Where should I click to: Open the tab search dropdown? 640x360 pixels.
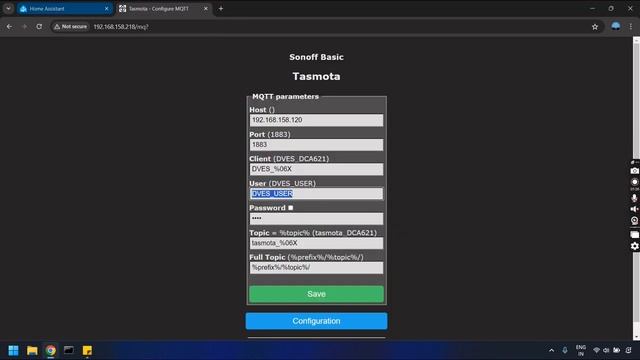coord(8,9)
